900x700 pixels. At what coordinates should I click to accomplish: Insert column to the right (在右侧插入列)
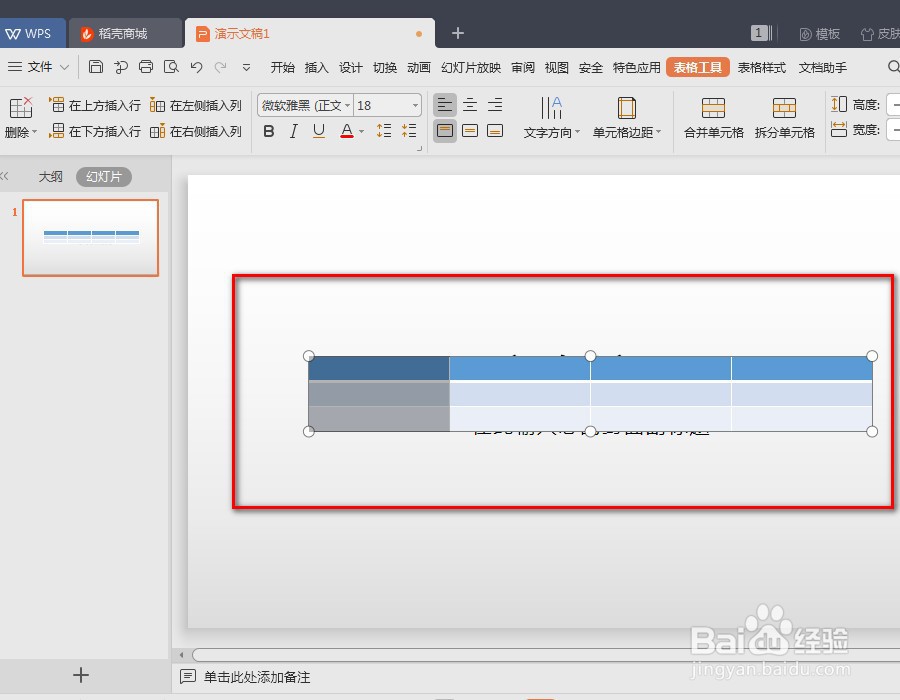(196, 131)
